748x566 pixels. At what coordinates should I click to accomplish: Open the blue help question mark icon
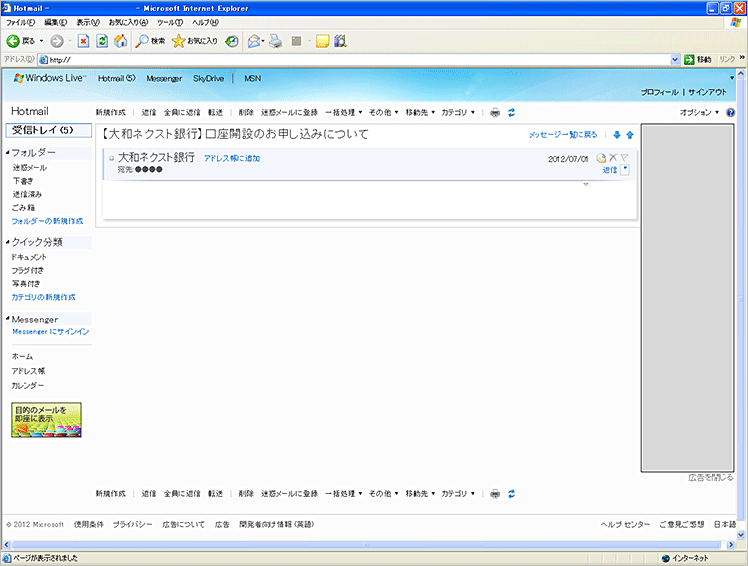click(x=731, y=113)
